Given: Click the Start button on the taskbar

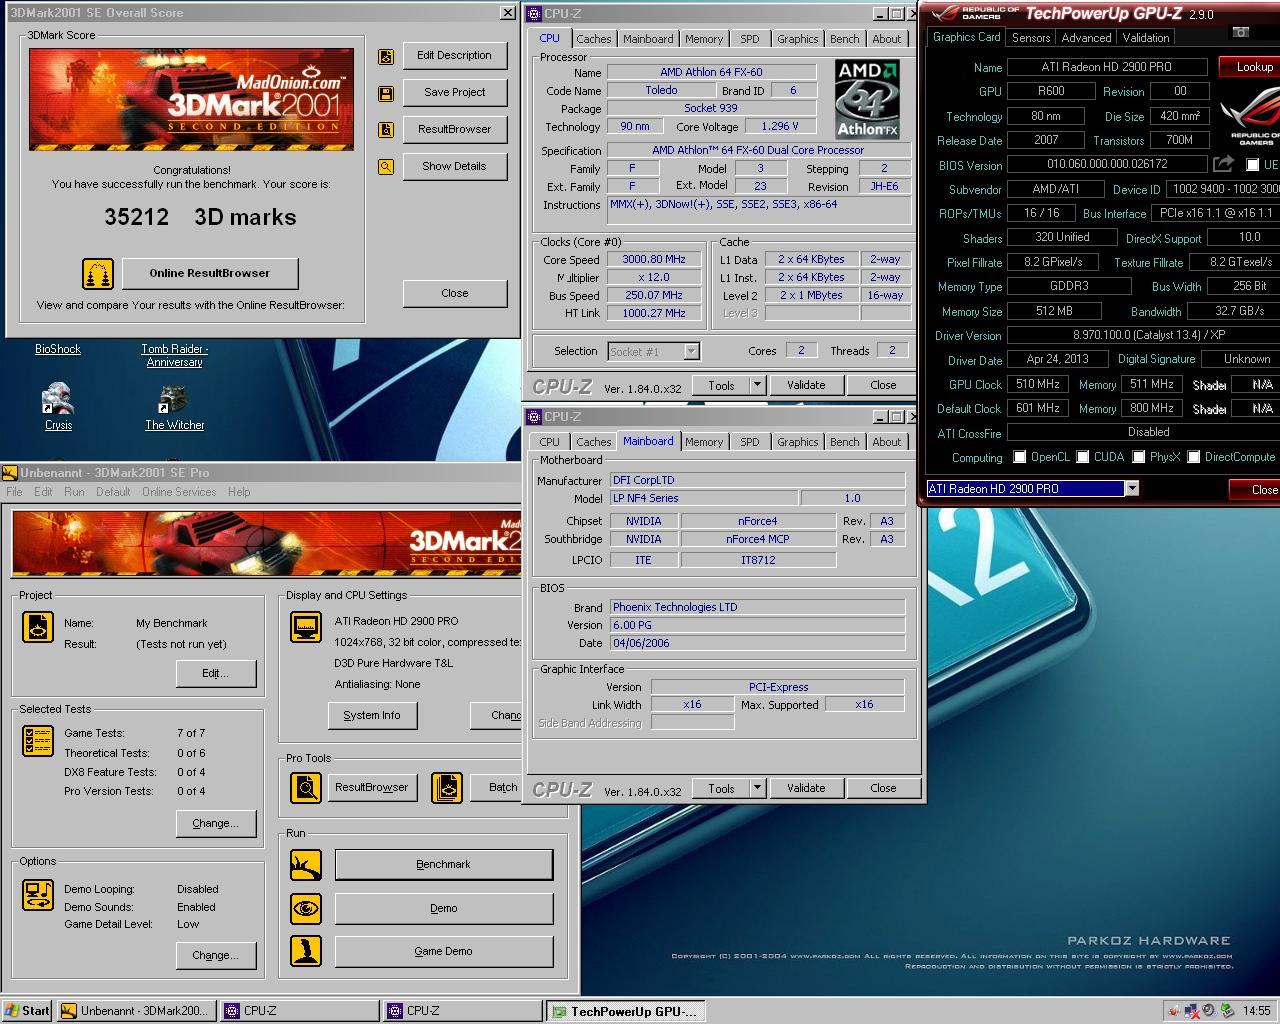Looking at the screenshot, I should point(27,1011).
